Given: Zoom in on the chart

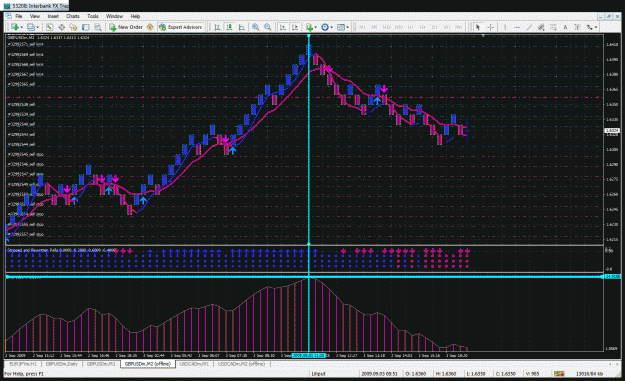Looking at the screenshot, I should click(x=256, y=27).
